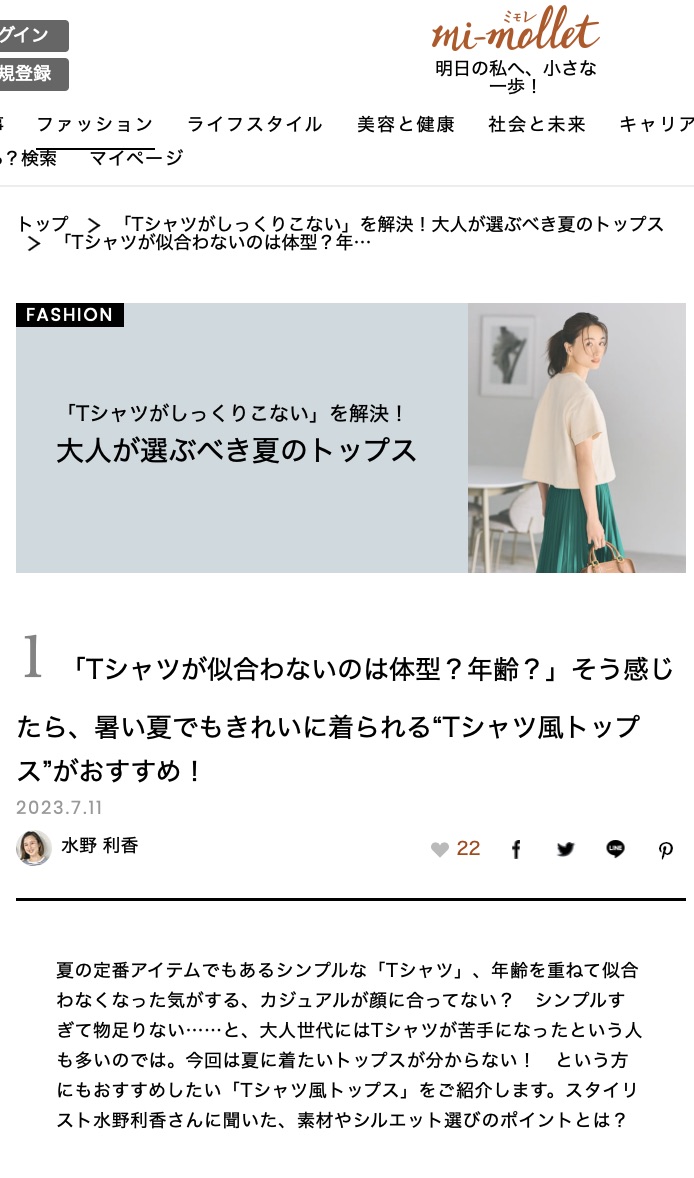The height and width of the screenshot is (1178, 694).
Task: Go to トップ breadcrumb link
Action: [43, 224]
